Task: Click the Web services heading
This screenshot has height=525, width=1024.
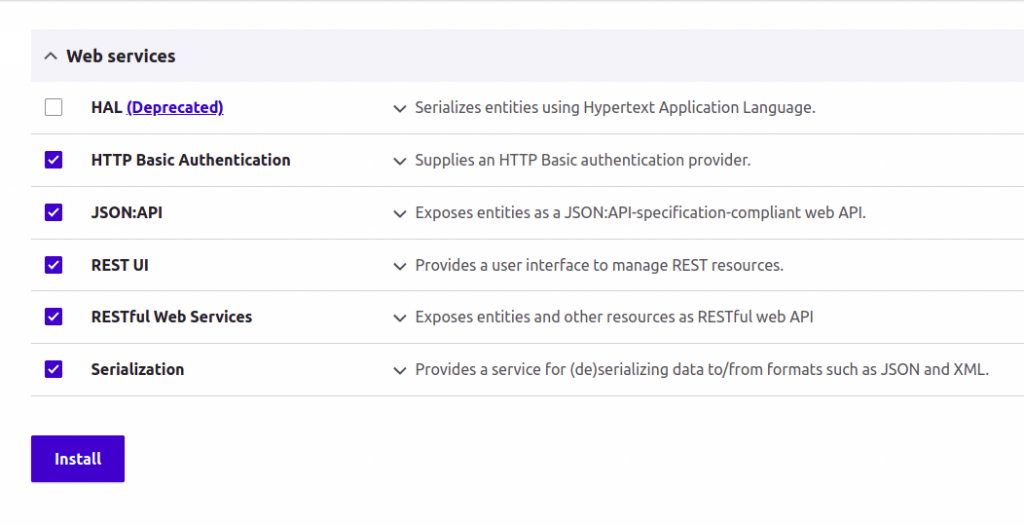Action: [x=121, y=56]
